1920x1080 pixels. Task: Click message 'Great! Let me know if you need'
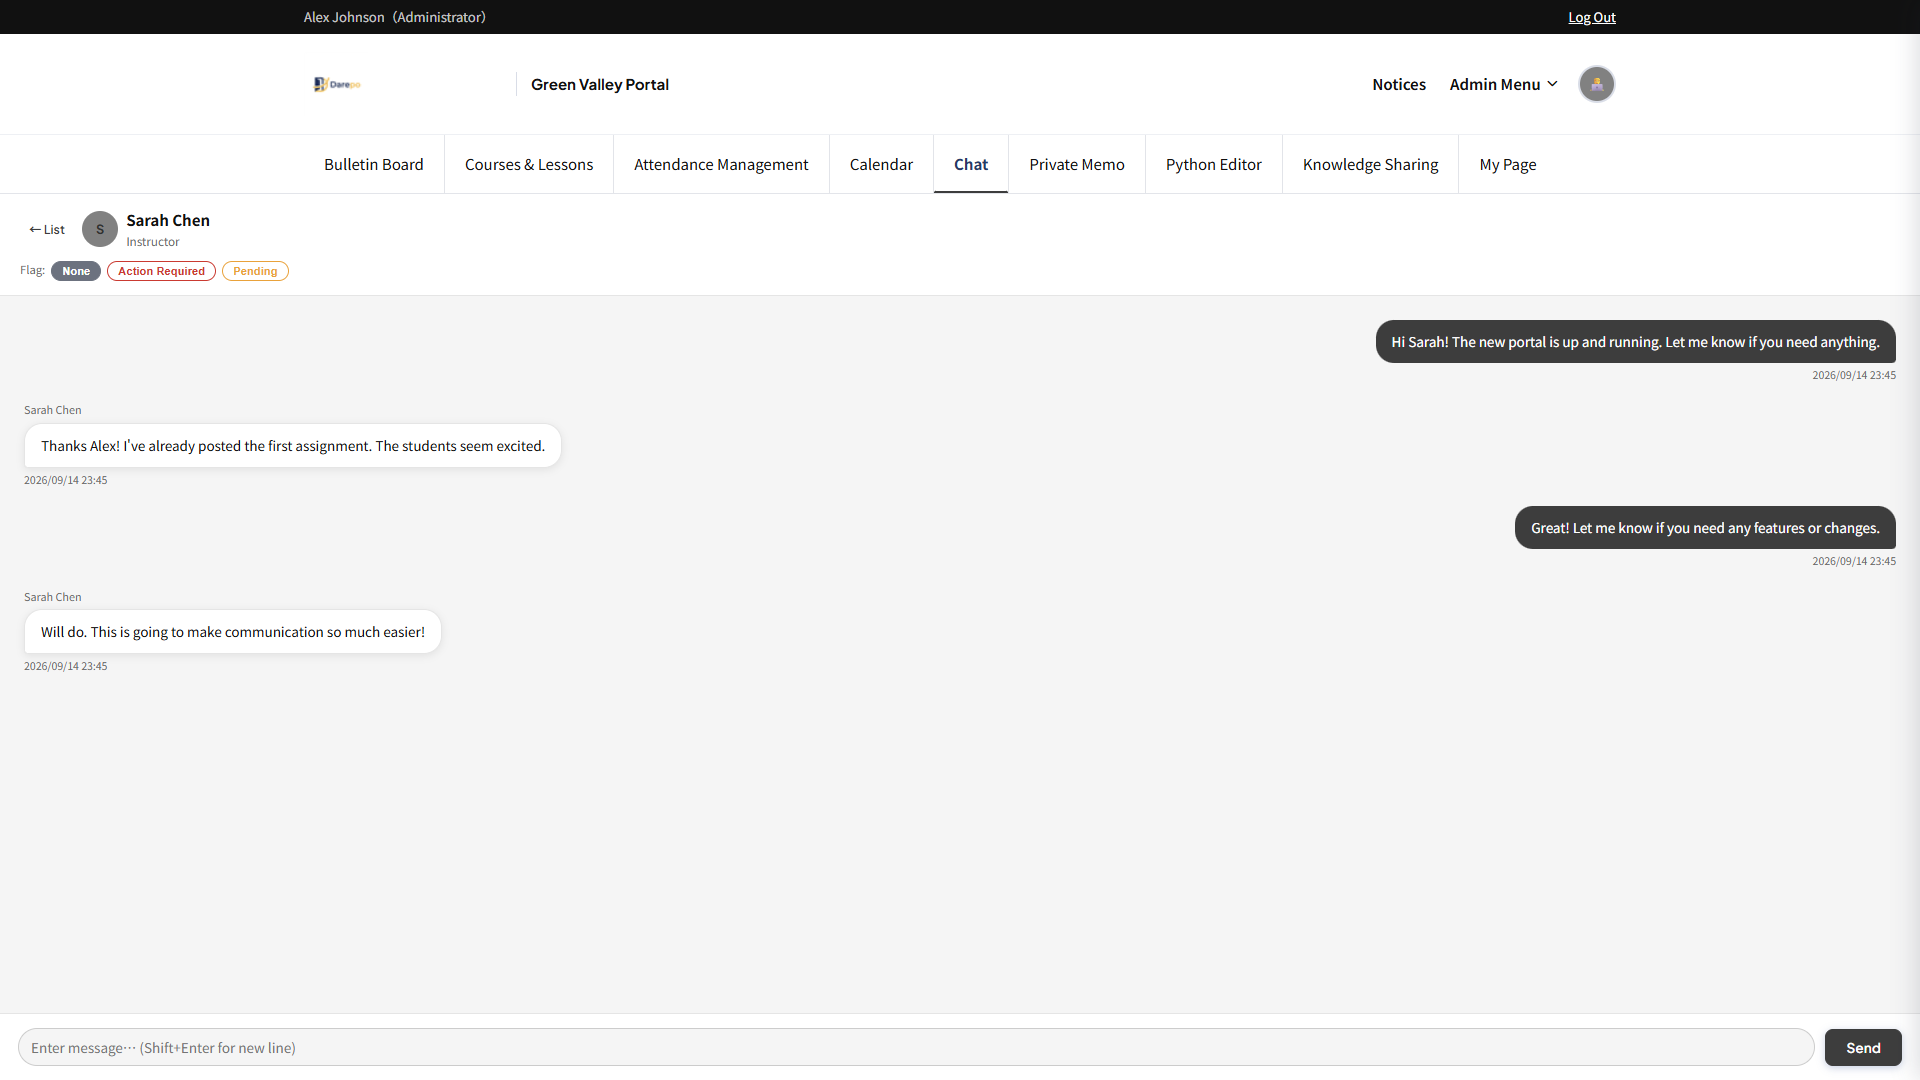(x=1705, y=528)
